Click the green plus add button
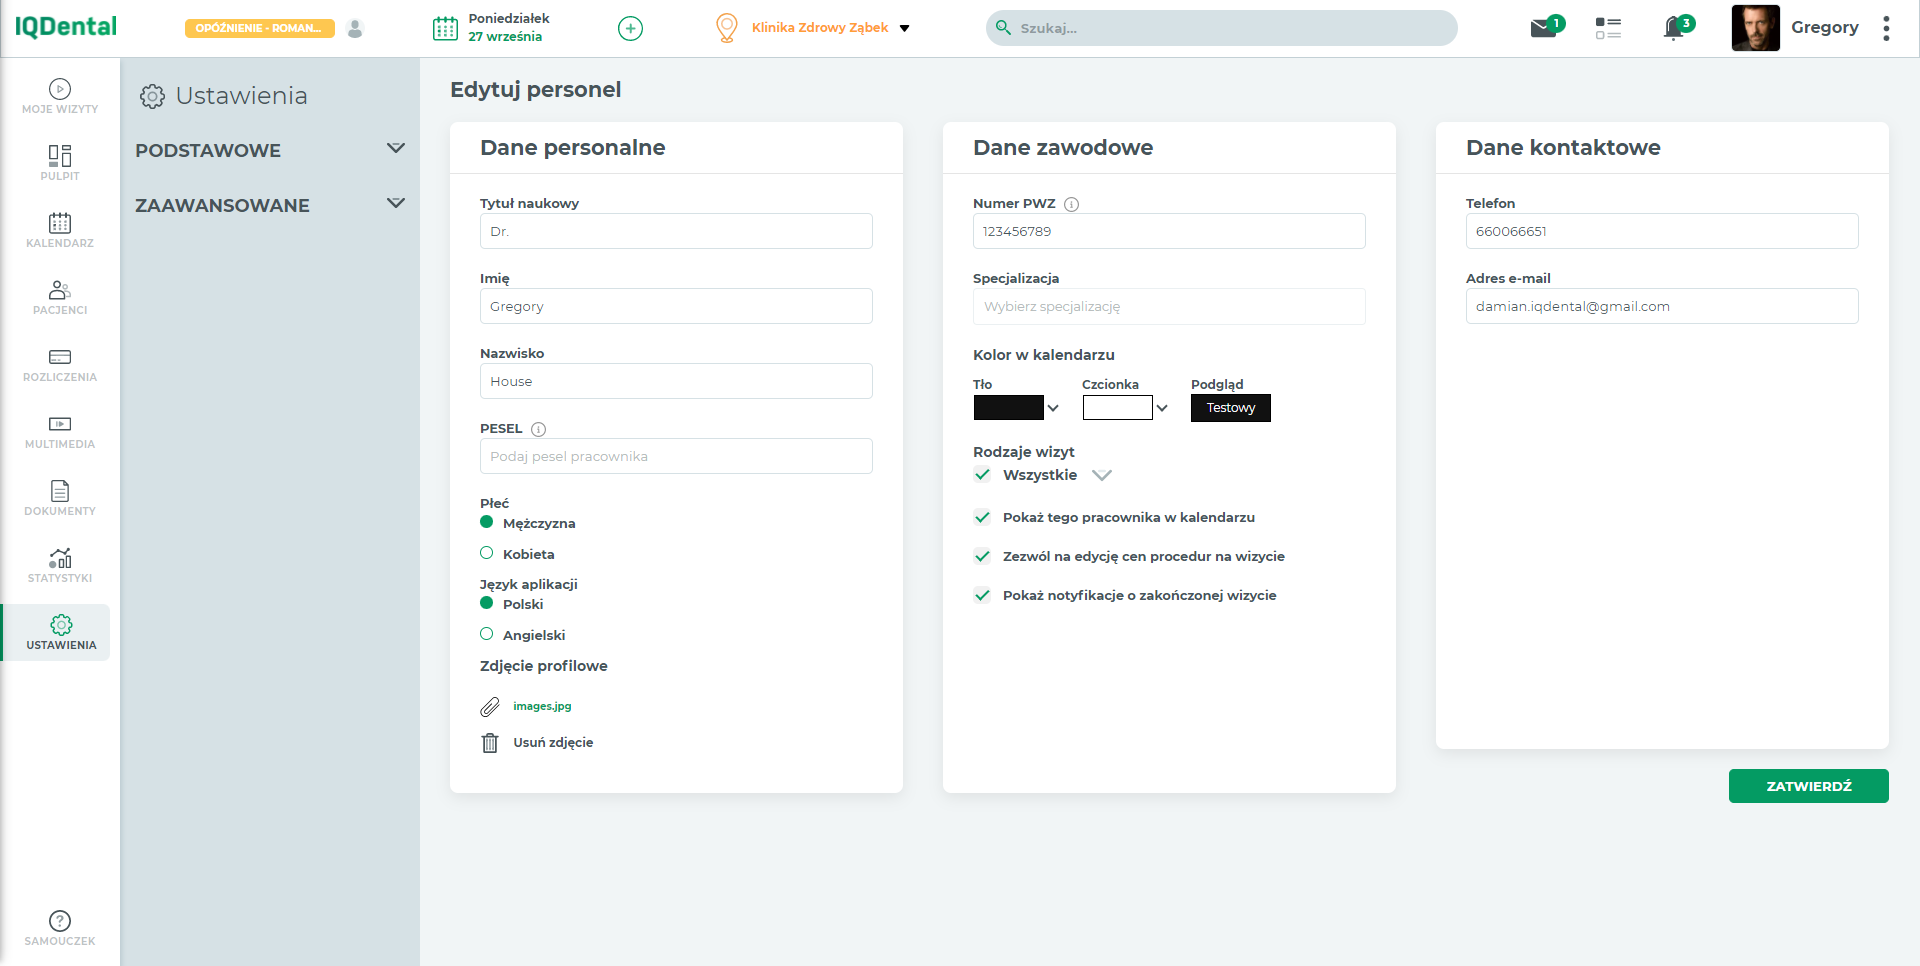This screenshot has height=966, width=1920. coord(630,28)
